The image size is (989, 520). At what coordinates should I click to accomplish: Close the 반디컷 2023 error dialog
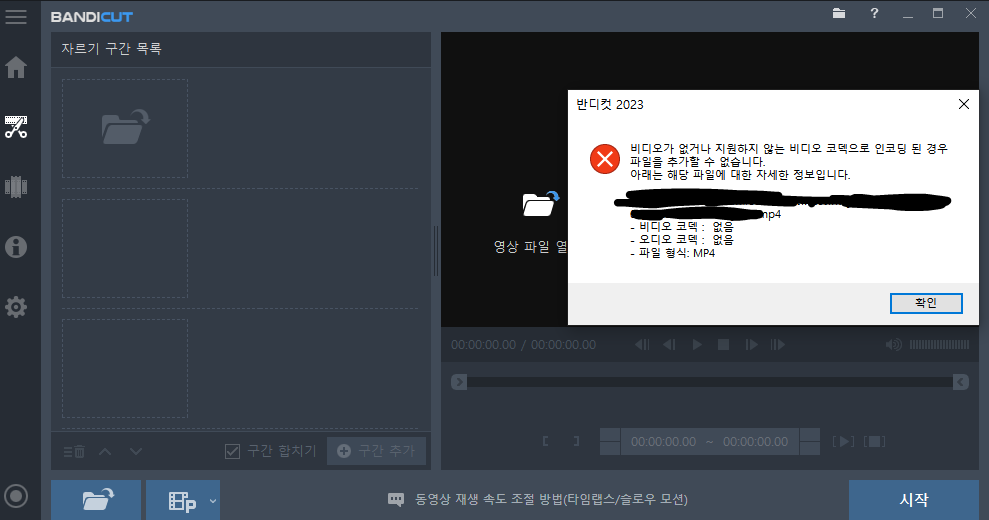[x=964, y=104]
